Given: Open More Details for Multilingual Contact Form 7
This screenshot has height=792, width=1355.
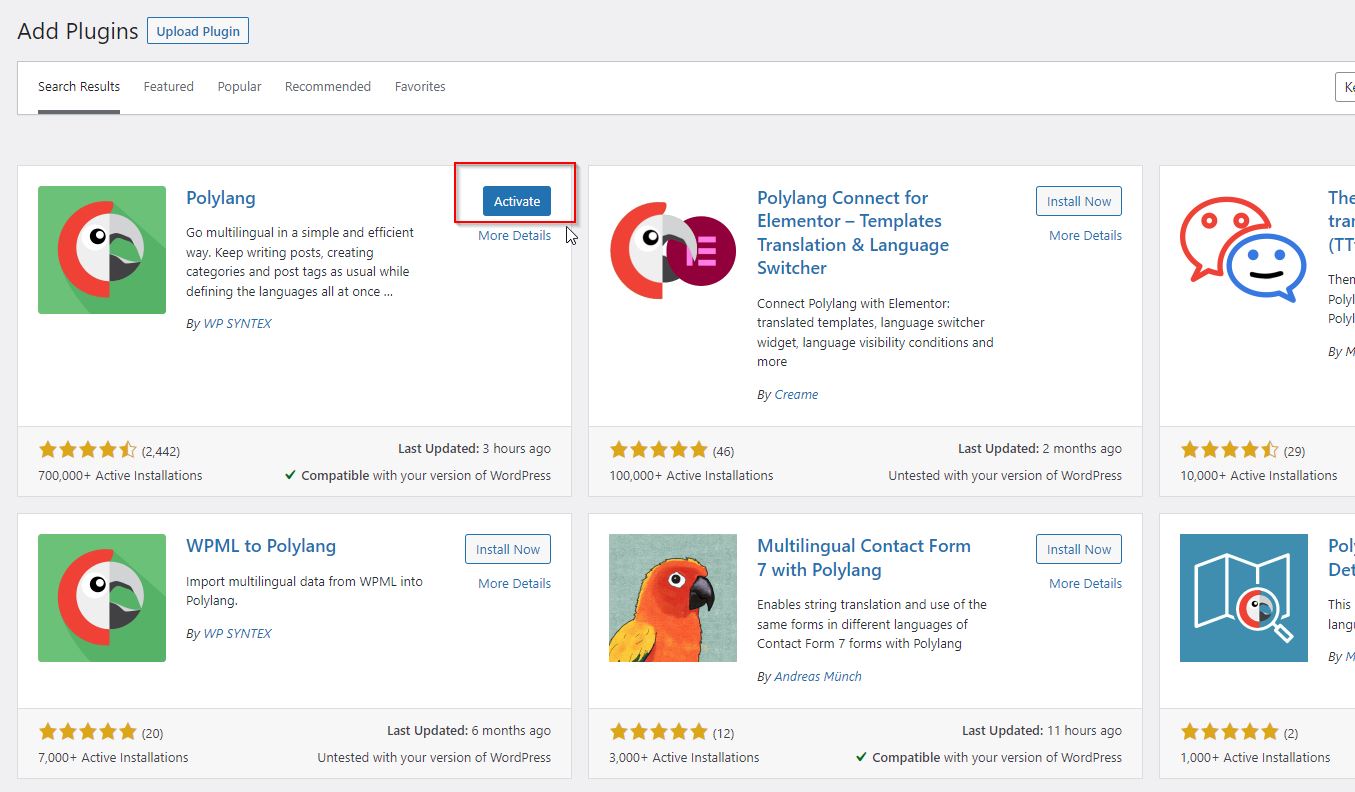Looking at the screenshot, I should point(1085,584).
